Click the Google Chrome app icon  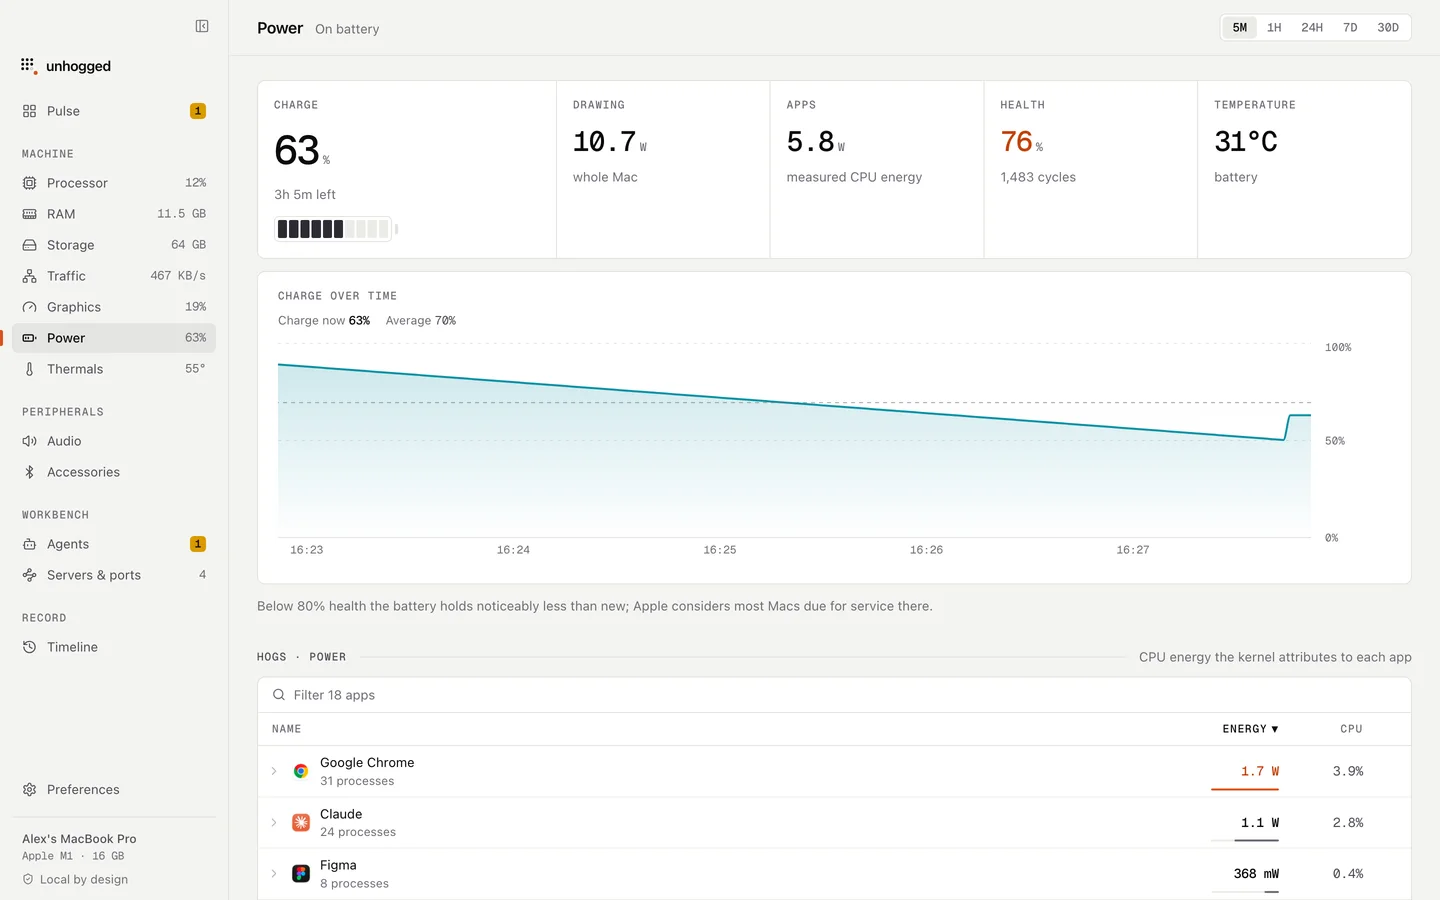[300, 771]
